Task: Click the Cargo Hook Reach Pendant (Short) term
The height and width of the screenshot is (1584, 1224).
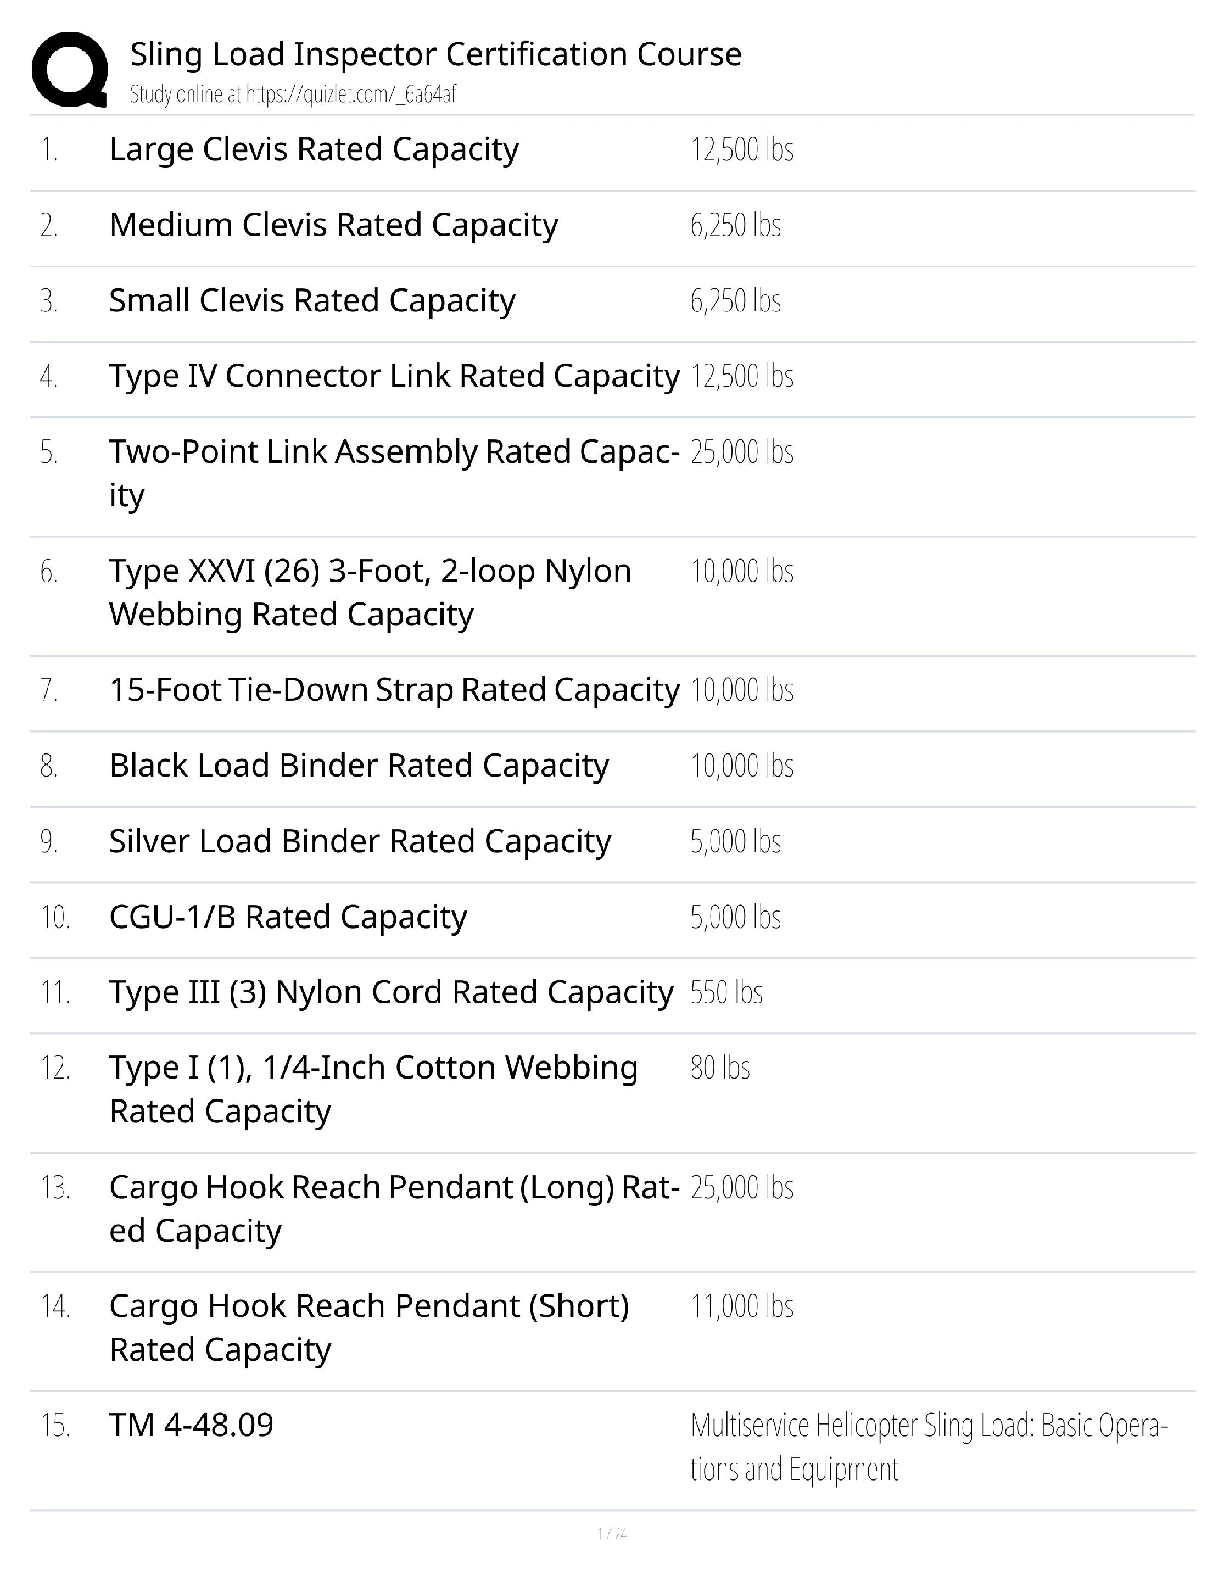Action: [x=369, y=1327]
